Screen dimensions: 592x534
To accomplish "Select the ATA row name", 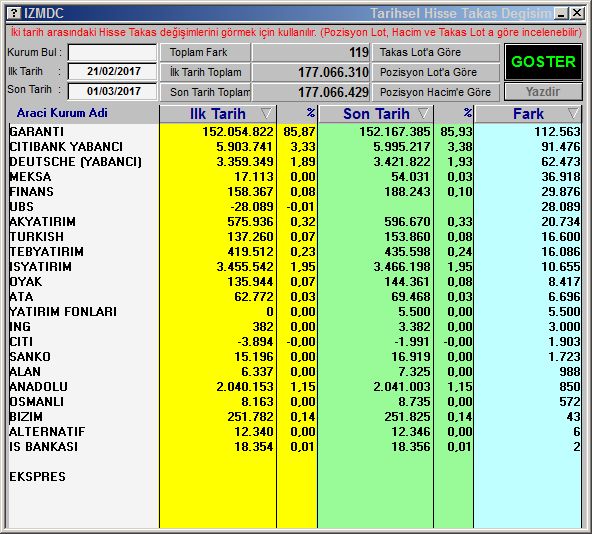I will tap(21, 296).
